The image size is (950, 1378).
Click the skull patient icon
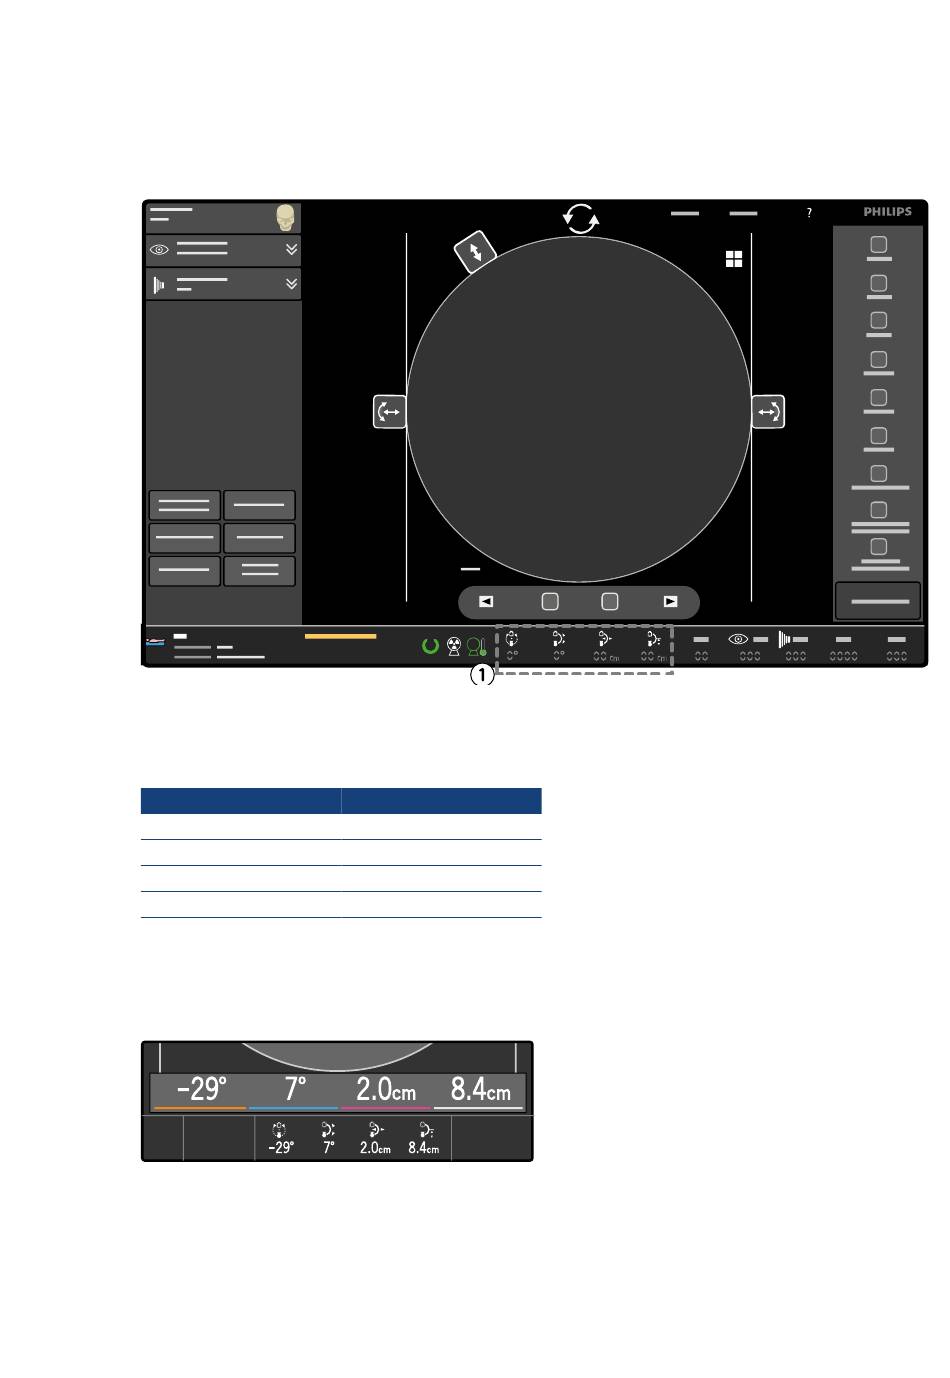click(x=287, y=218)
